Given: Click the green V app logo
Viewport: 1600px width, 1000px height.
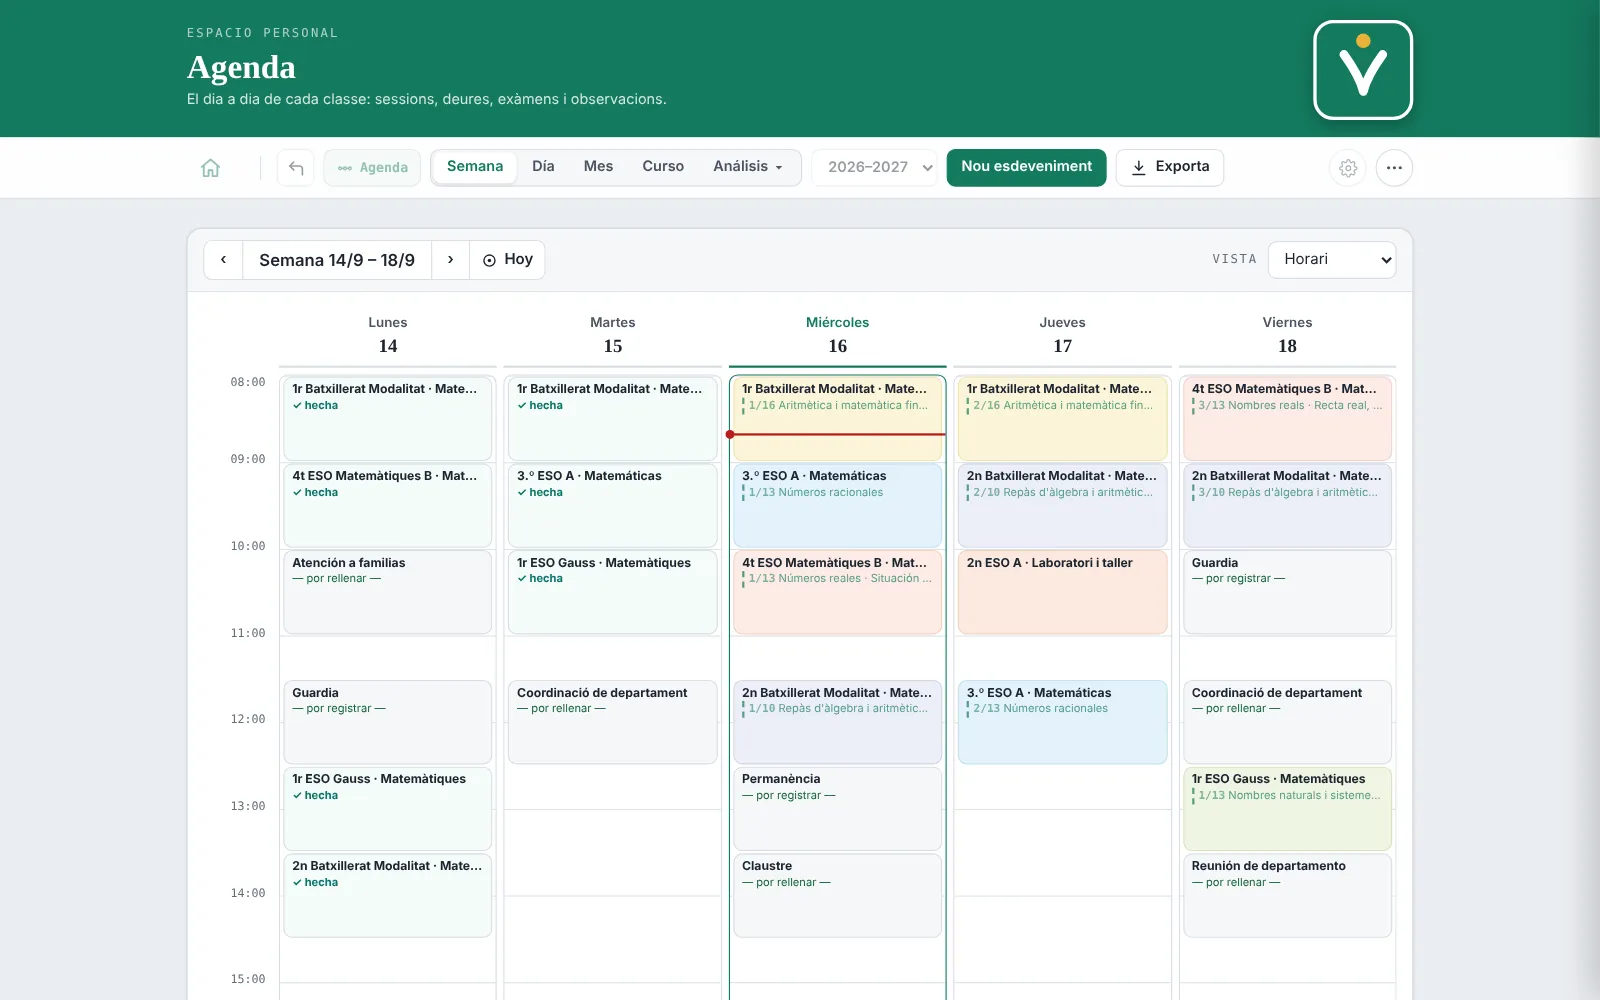Looking at the screenshot, I should click(1363, 70).
